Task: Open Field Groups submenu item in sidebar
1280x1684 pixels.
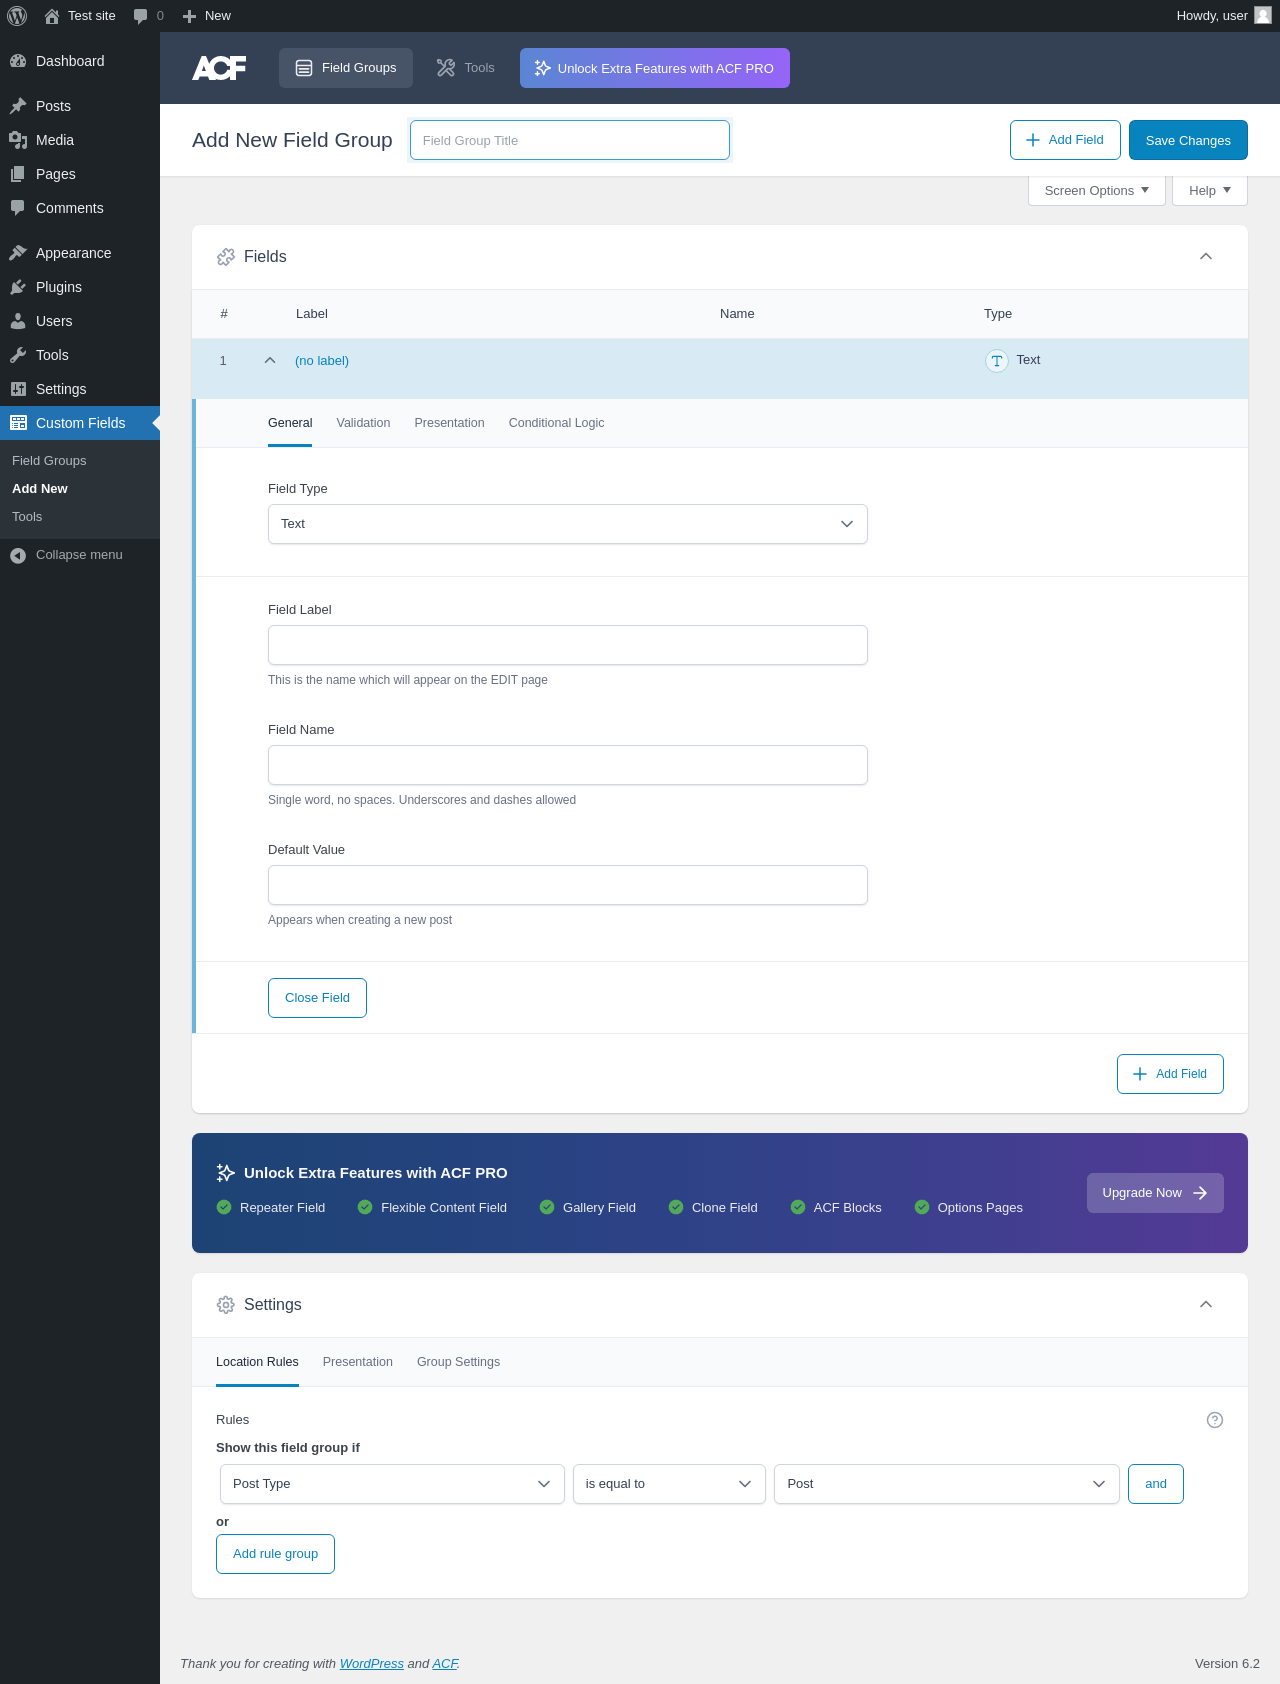Action: click(x=49, y=461)
